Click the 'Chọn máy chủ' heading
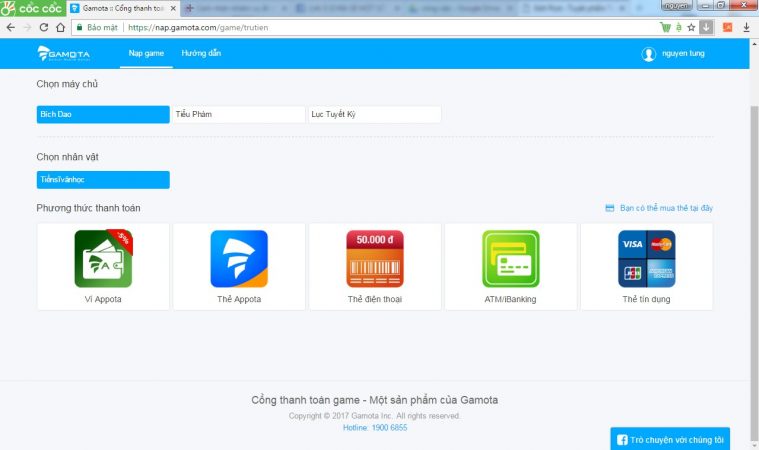 click(x=67, y=84)
